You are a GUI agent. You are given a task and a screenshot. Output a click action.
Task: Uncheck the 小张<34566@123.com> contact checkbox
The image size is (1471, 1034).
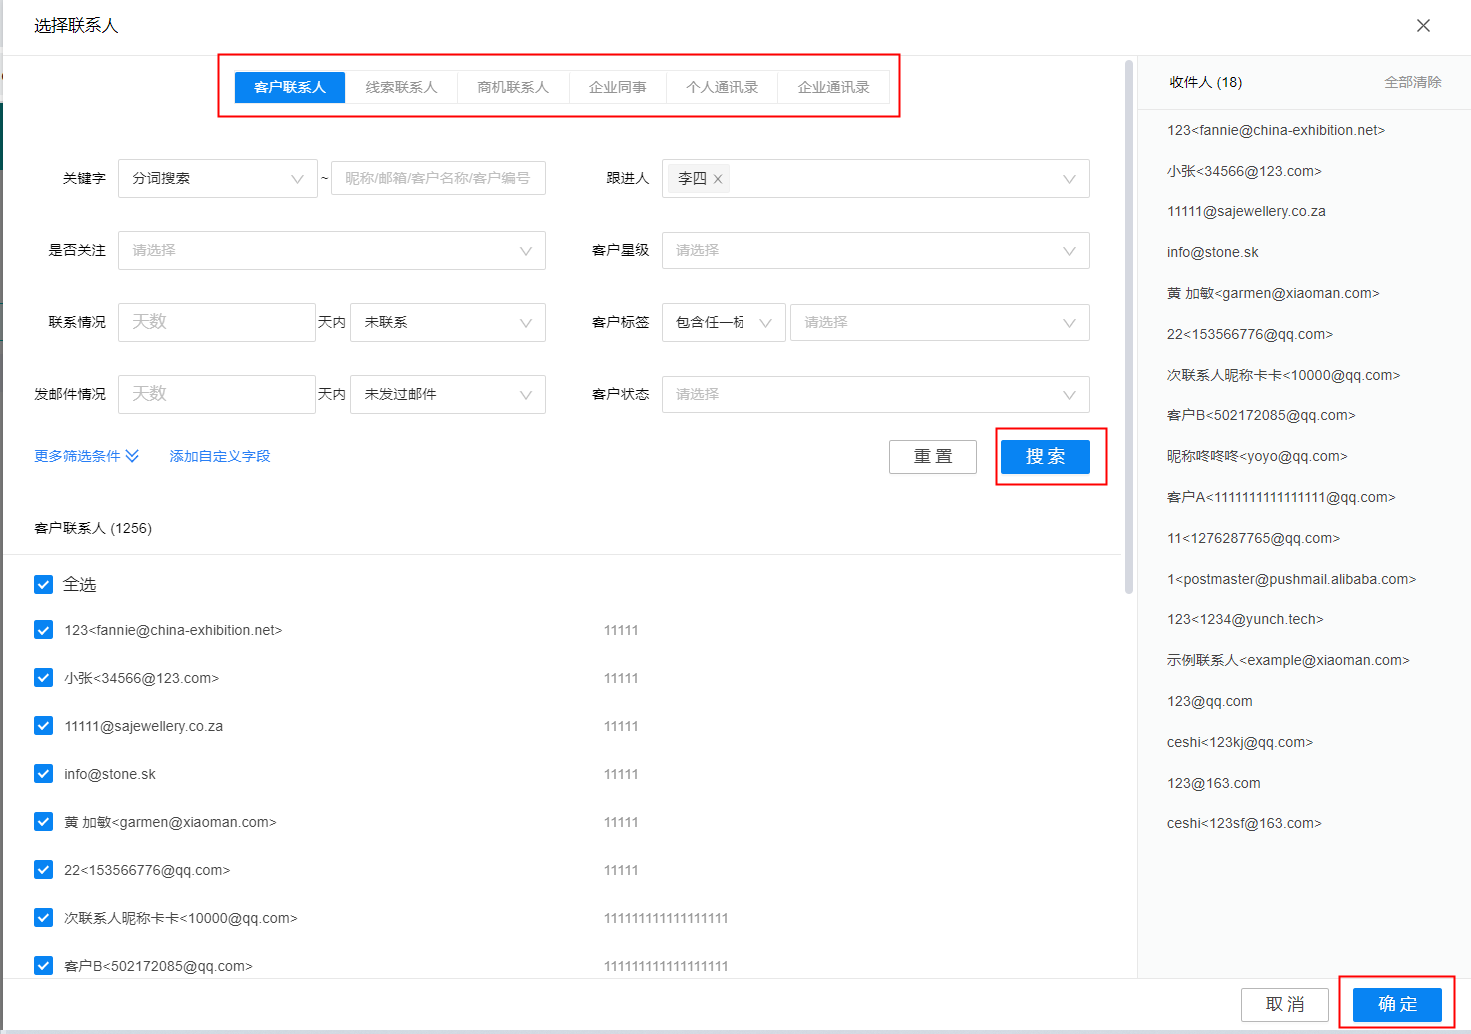[43, 677]
